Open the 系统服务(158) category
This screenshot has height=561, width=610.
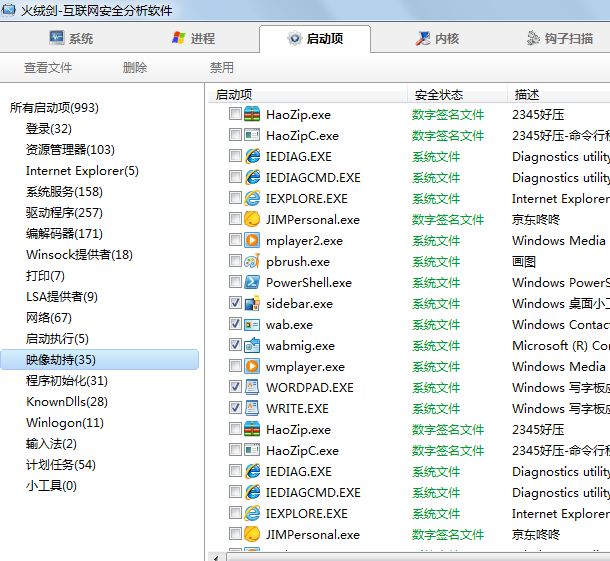click(64, 191)
